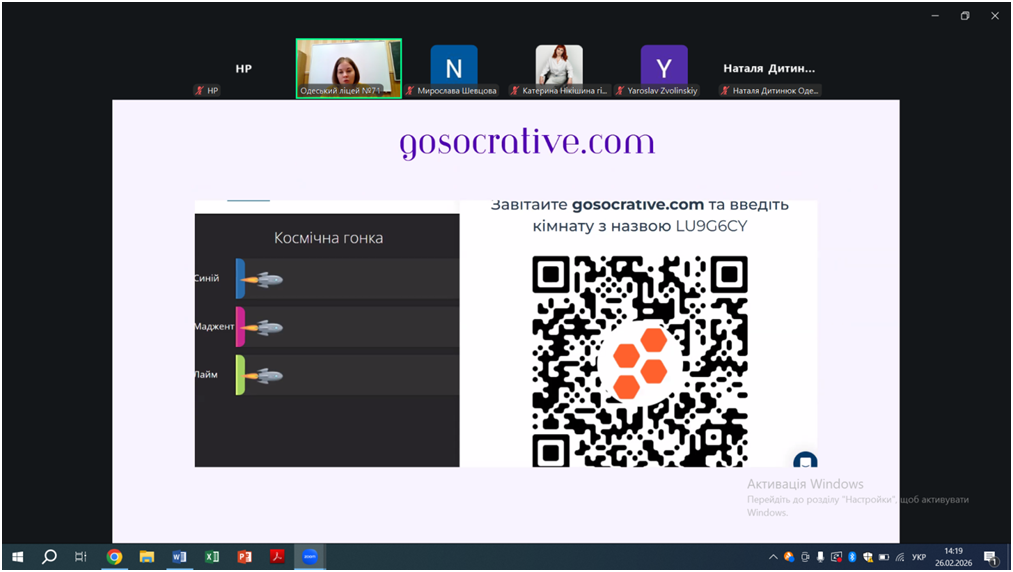
Task: Select Мирослава Шевцова participant tile
Action: [454, 68]
